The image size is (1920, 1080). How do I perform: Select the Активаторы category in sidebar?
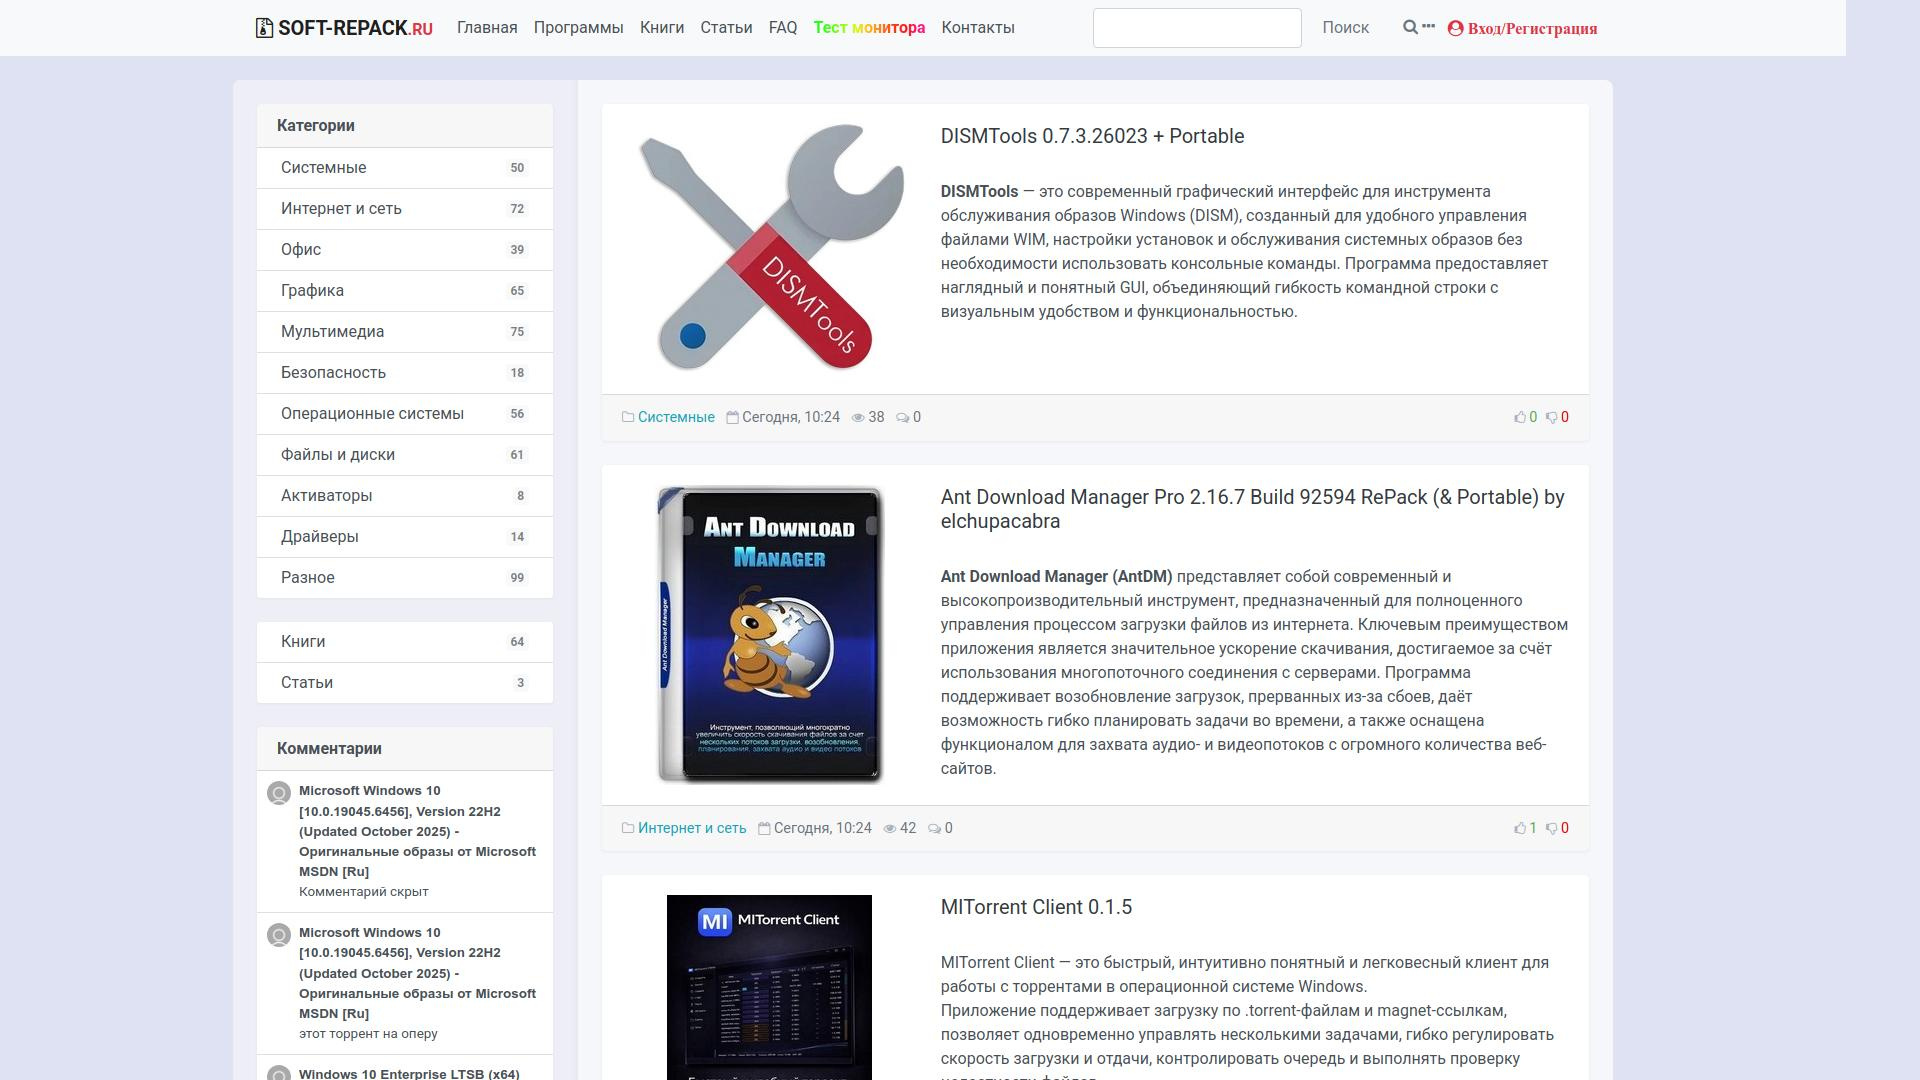[x=326, y=495]
